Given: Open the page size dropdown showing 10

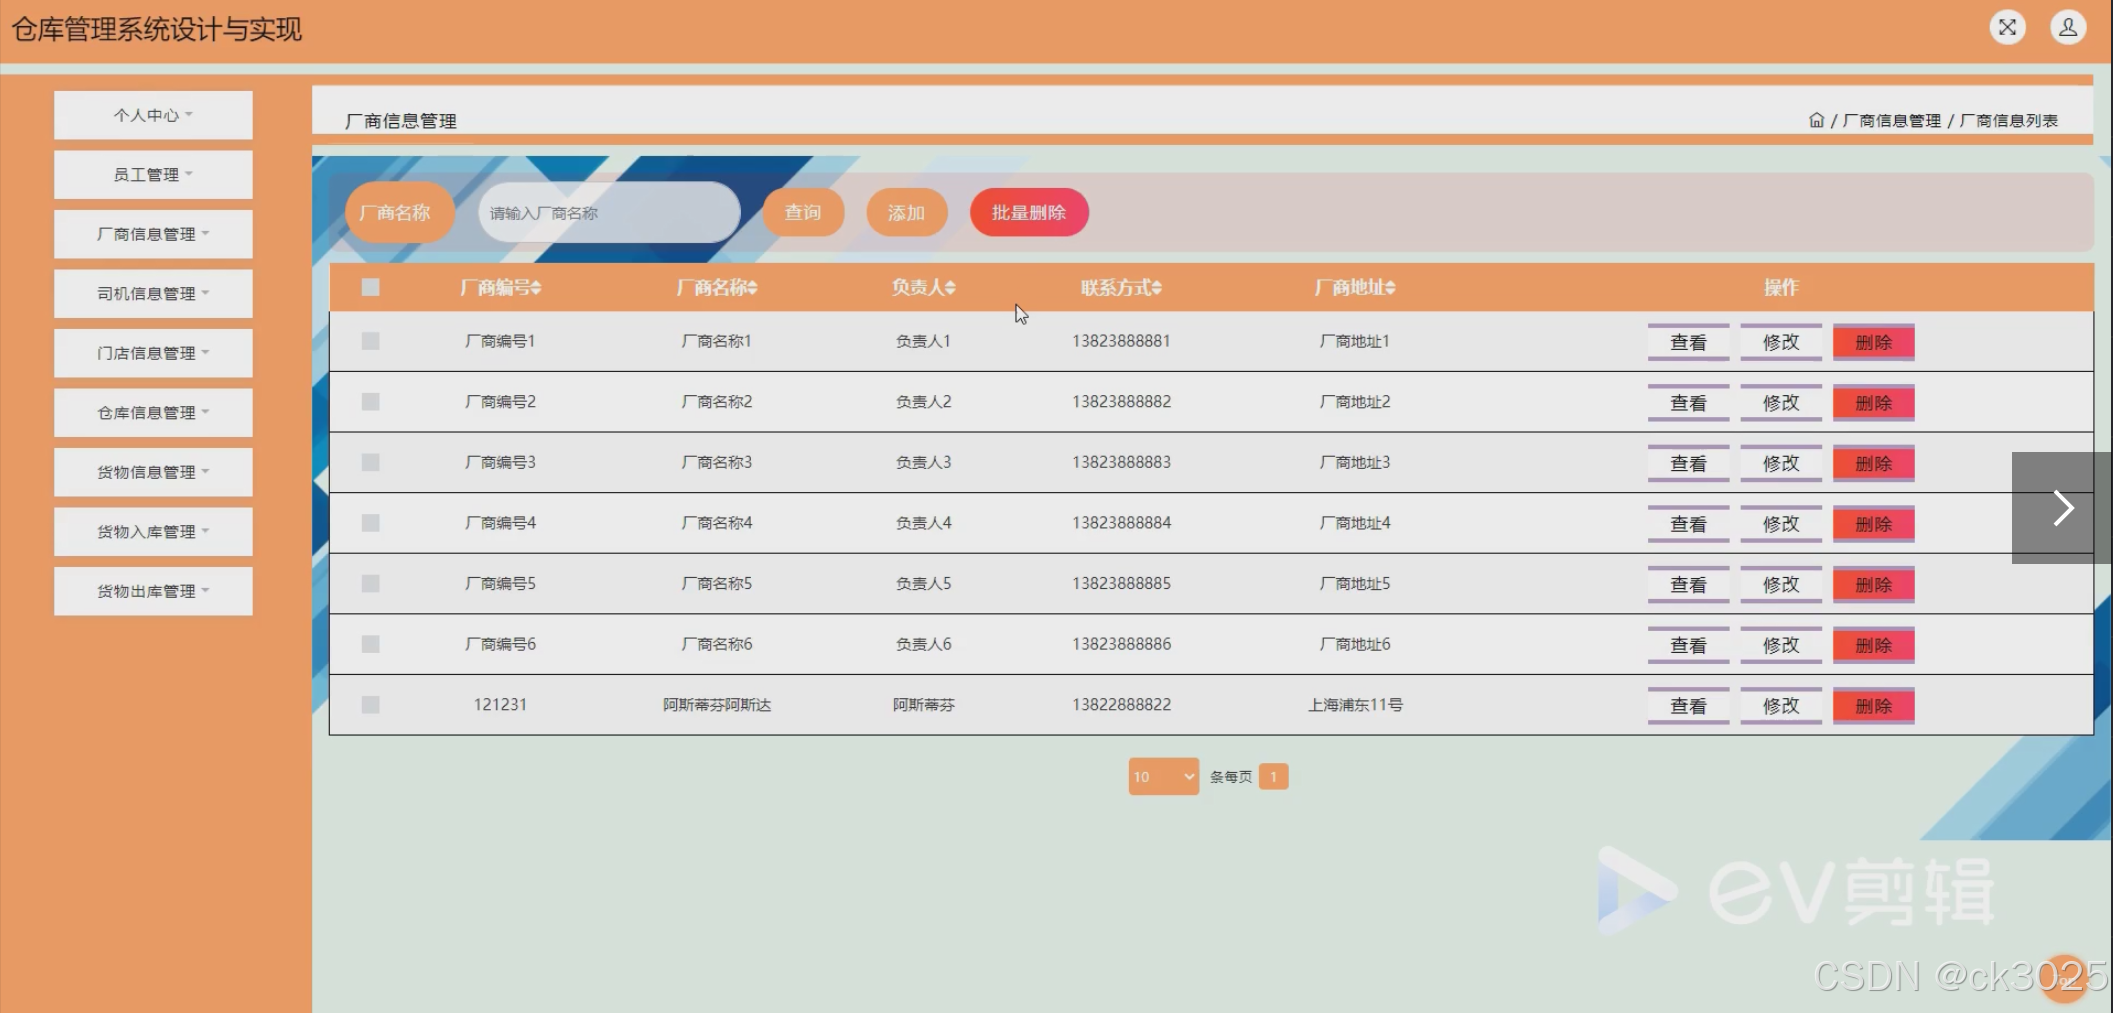Looking at the screenshot, I should click(x=1163, y=777).
